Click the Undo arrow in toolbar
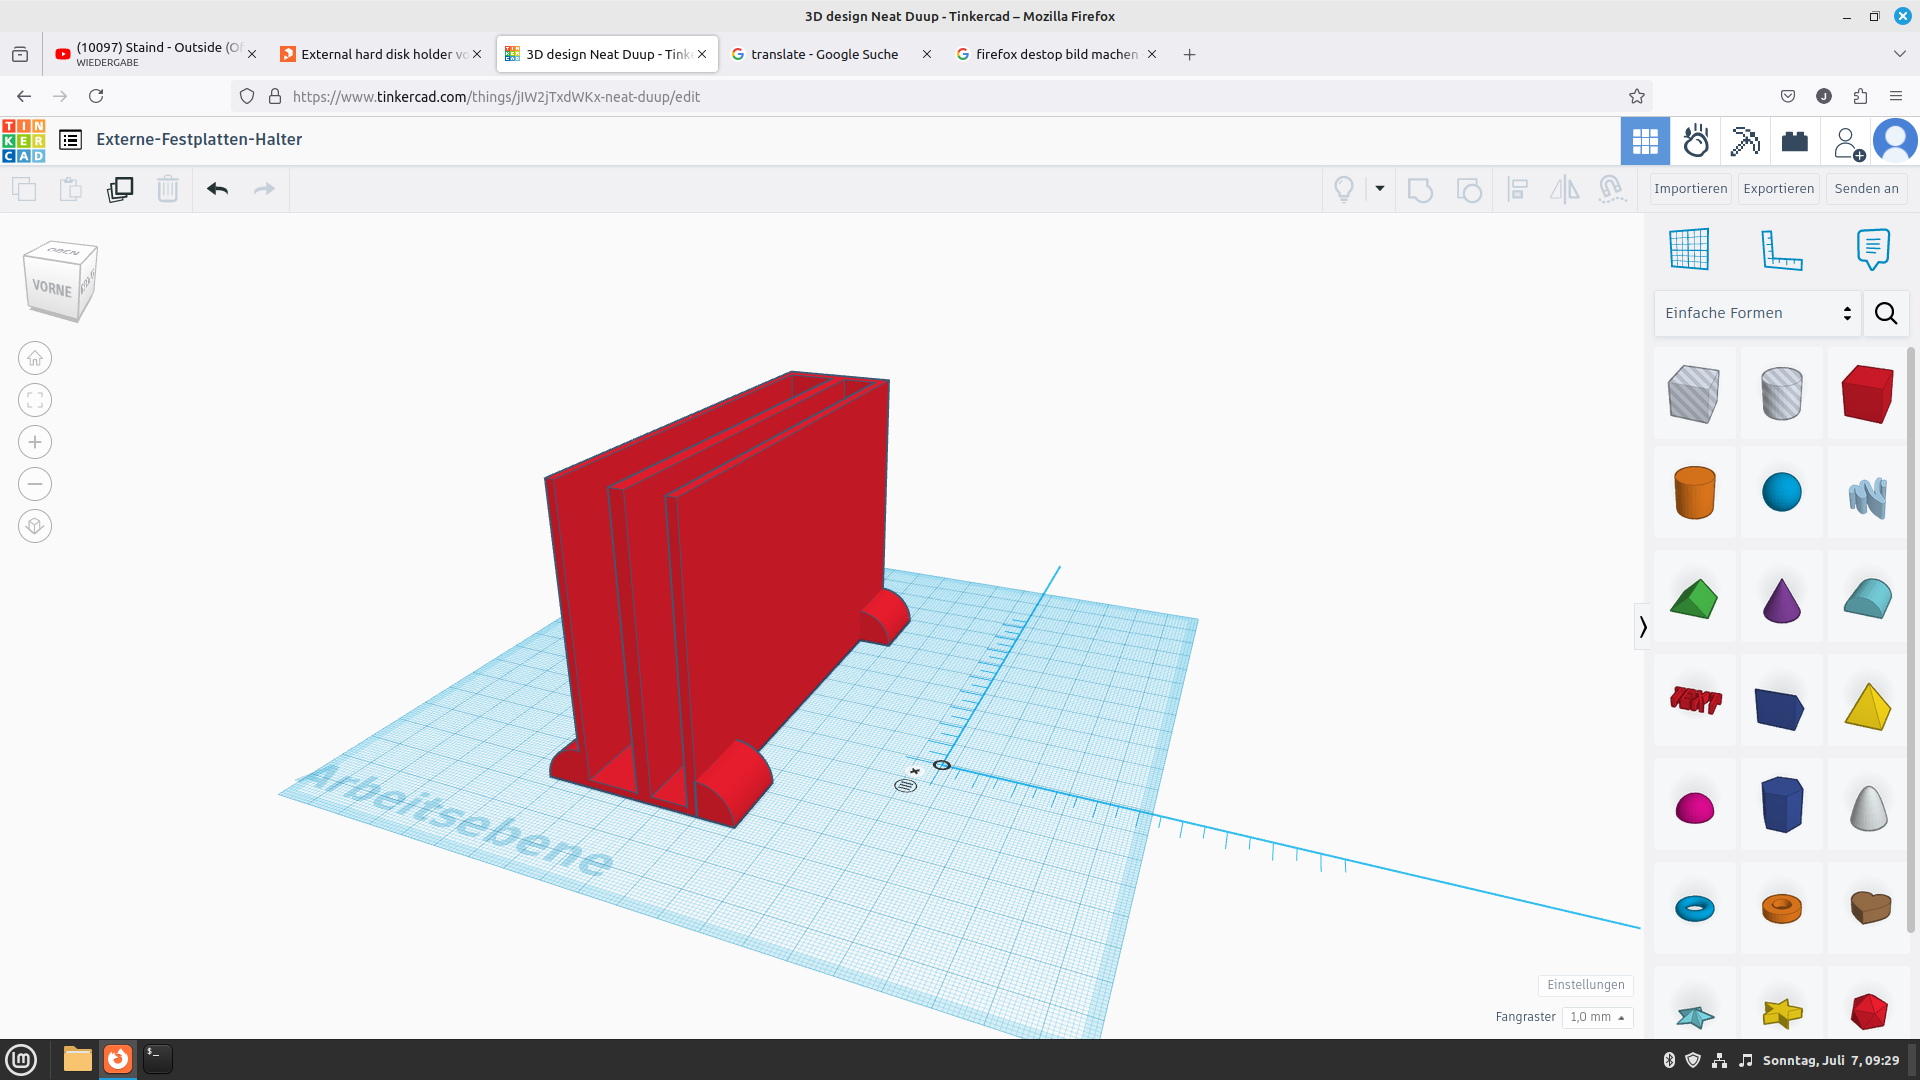 (217, 189)
